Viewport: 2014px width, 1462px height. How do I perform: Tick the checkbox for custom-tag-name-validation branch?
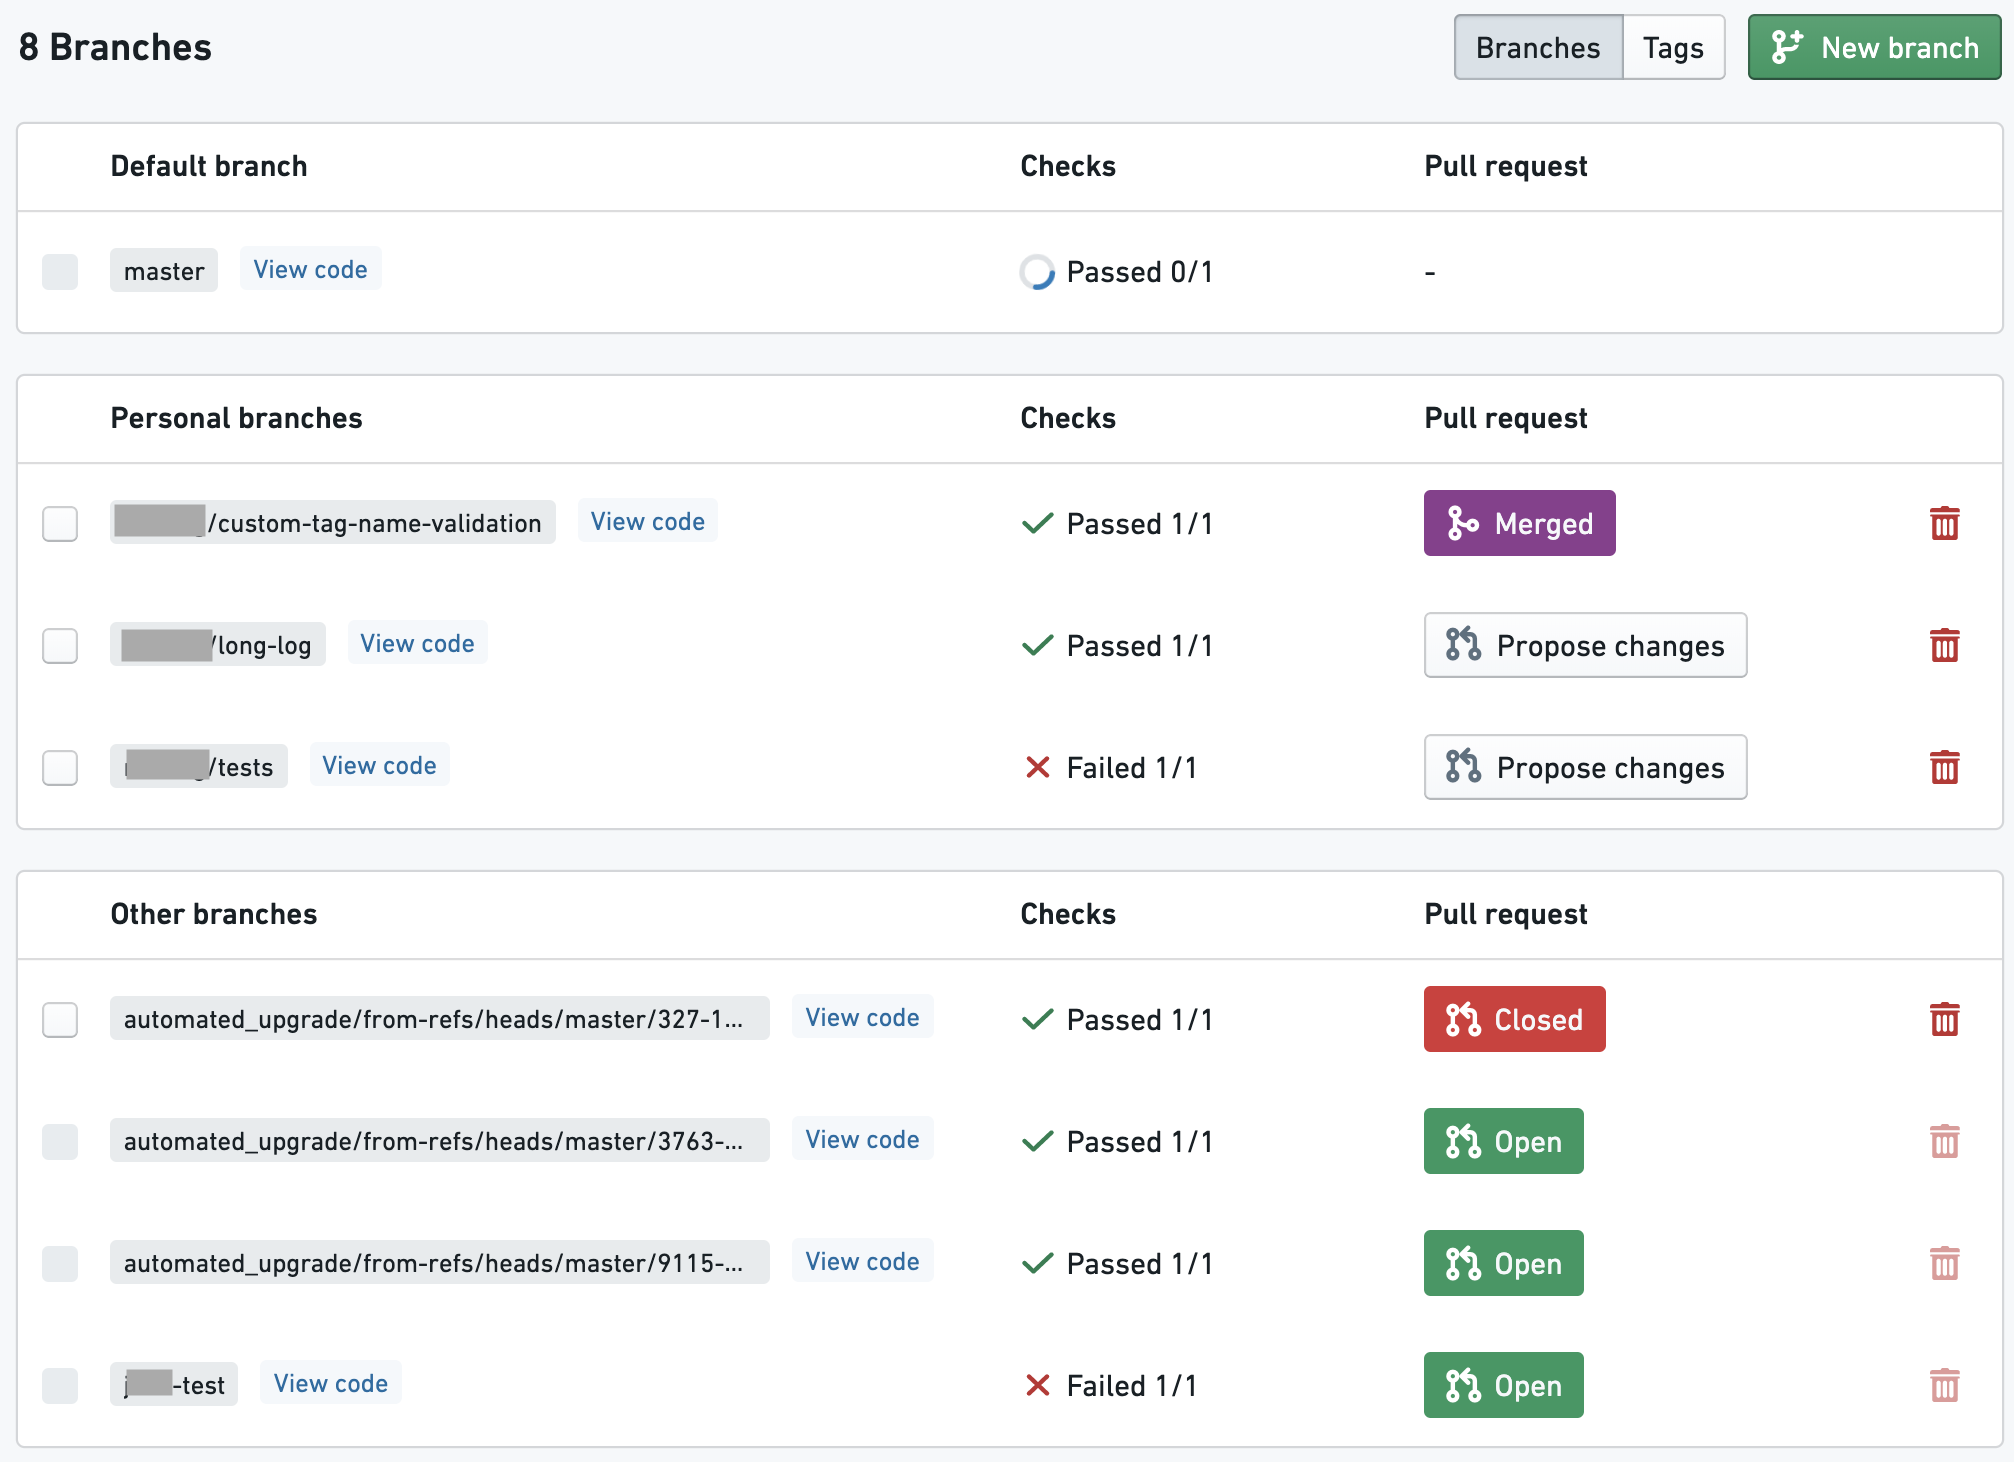click(60, 523)
